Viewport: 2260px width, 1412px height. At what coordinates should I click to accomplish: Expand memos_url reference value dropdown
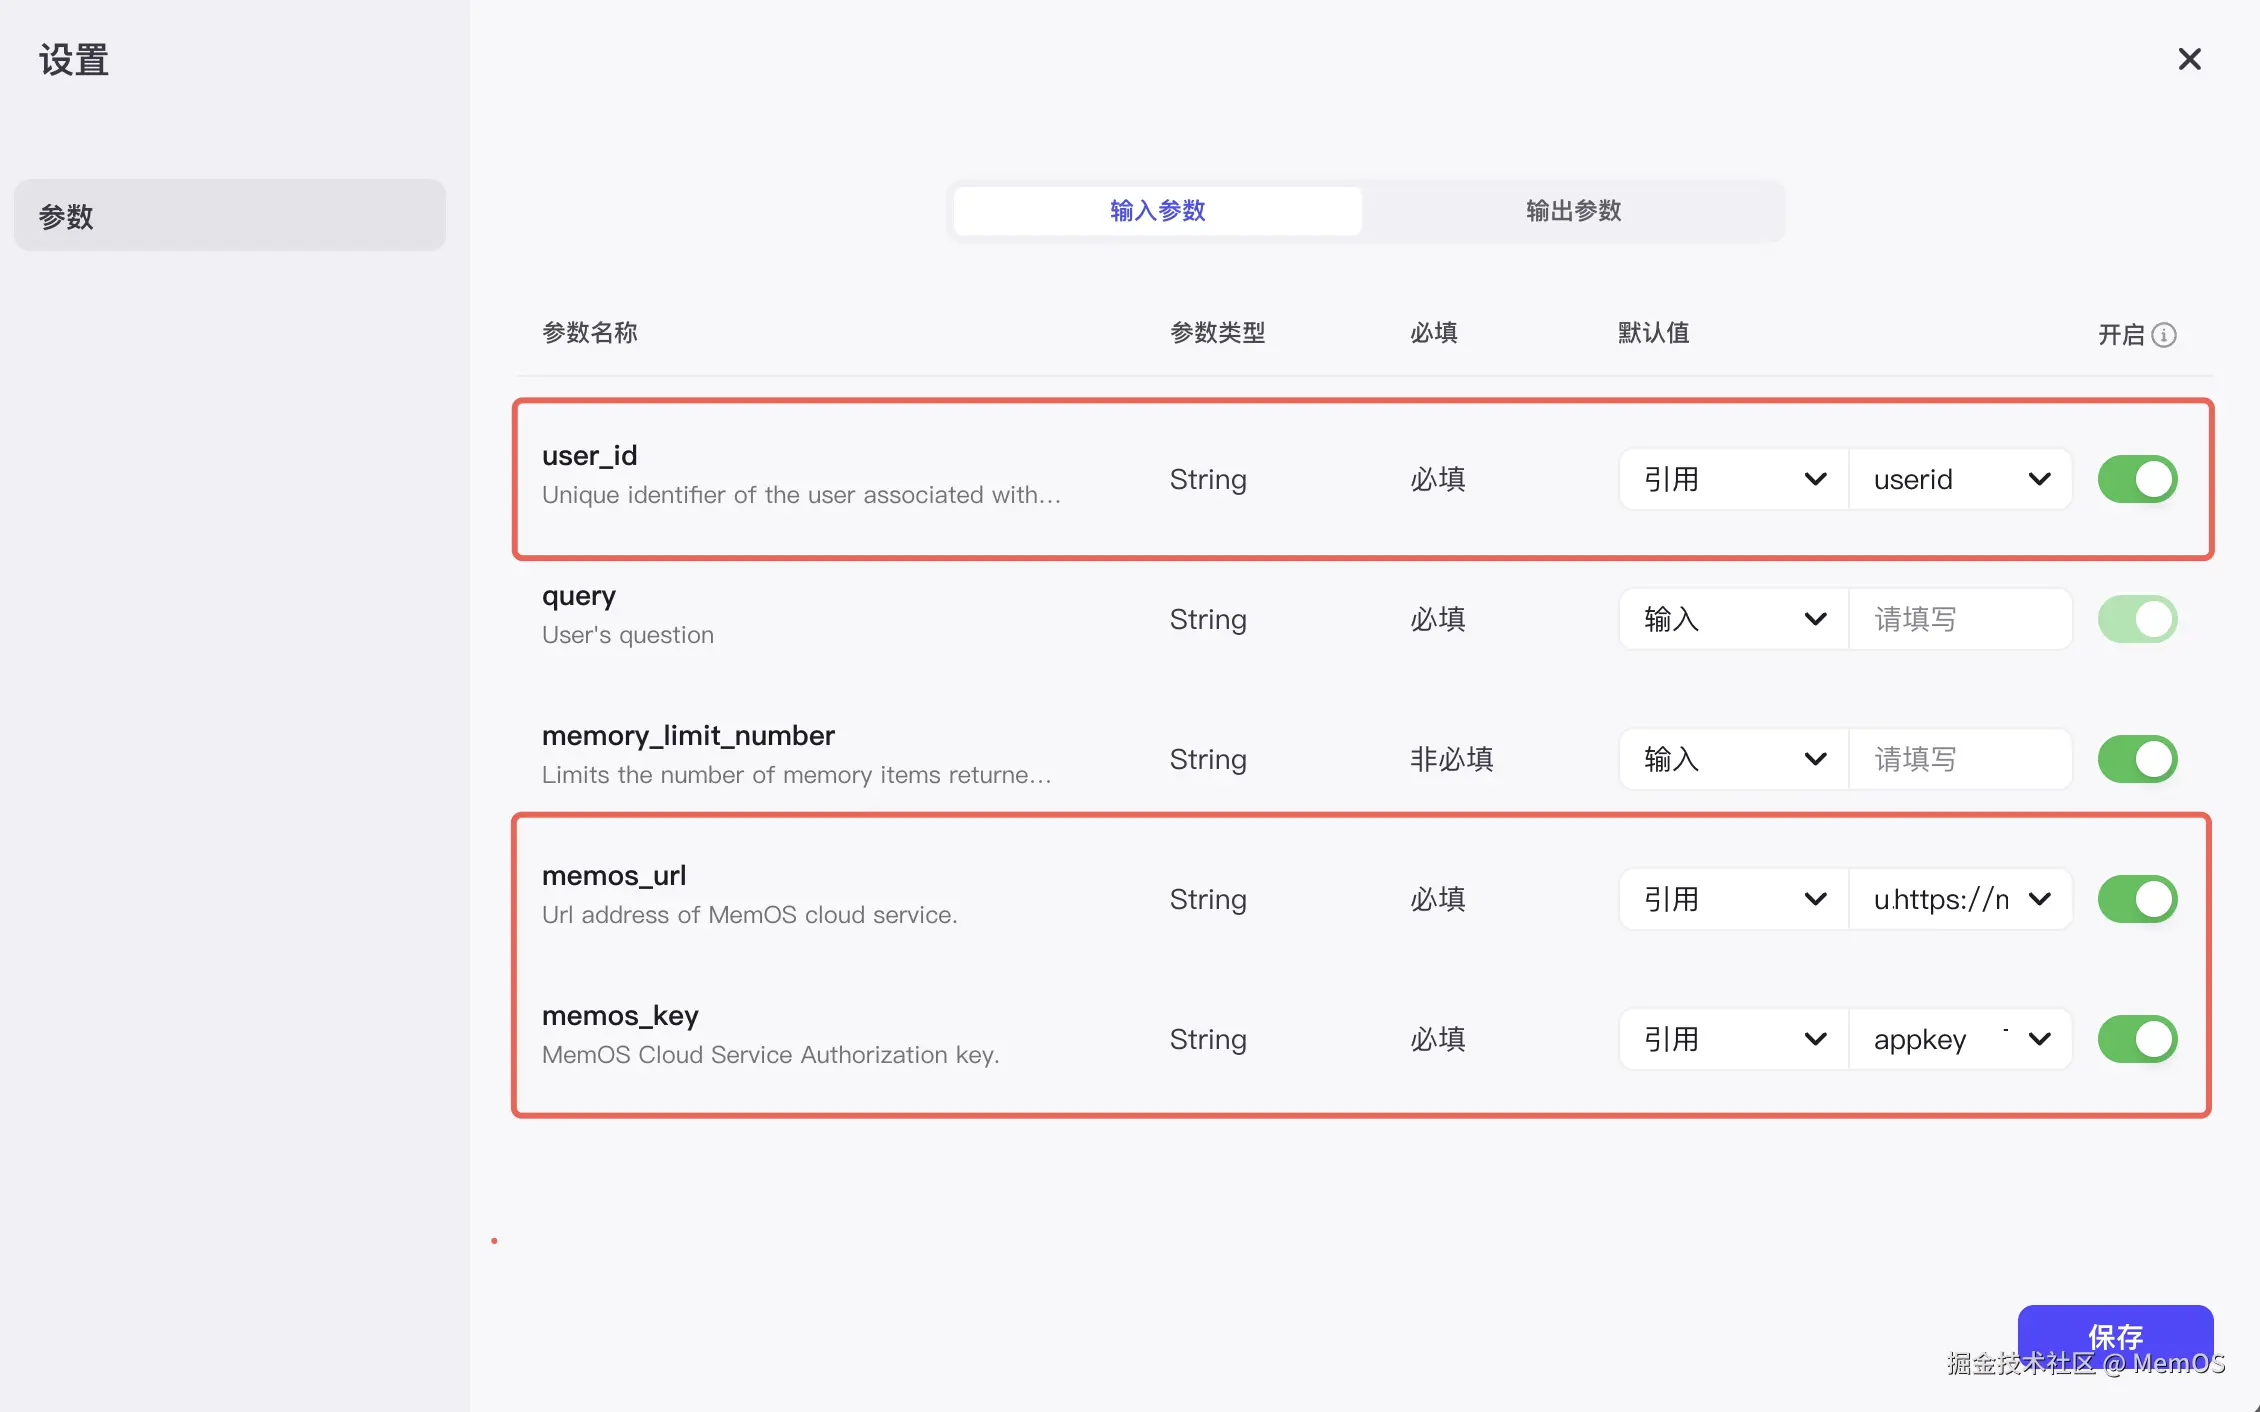pyautogui.click(x=1960, y=900)
